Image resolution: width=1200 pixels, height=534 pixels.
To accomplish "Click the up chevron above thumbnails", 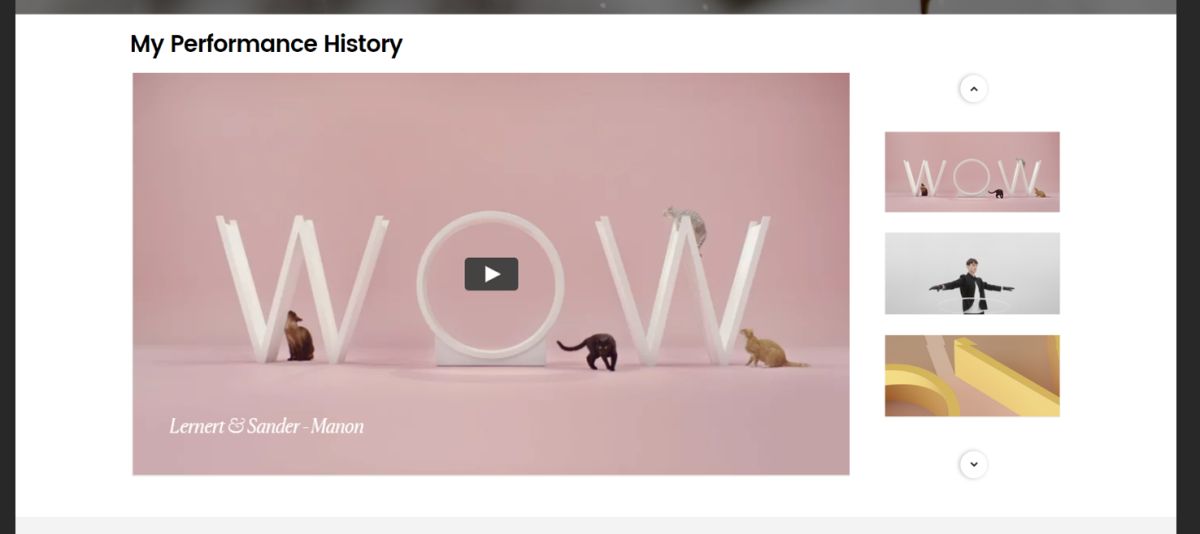I will pyautogui.click(x=973, y=89).
